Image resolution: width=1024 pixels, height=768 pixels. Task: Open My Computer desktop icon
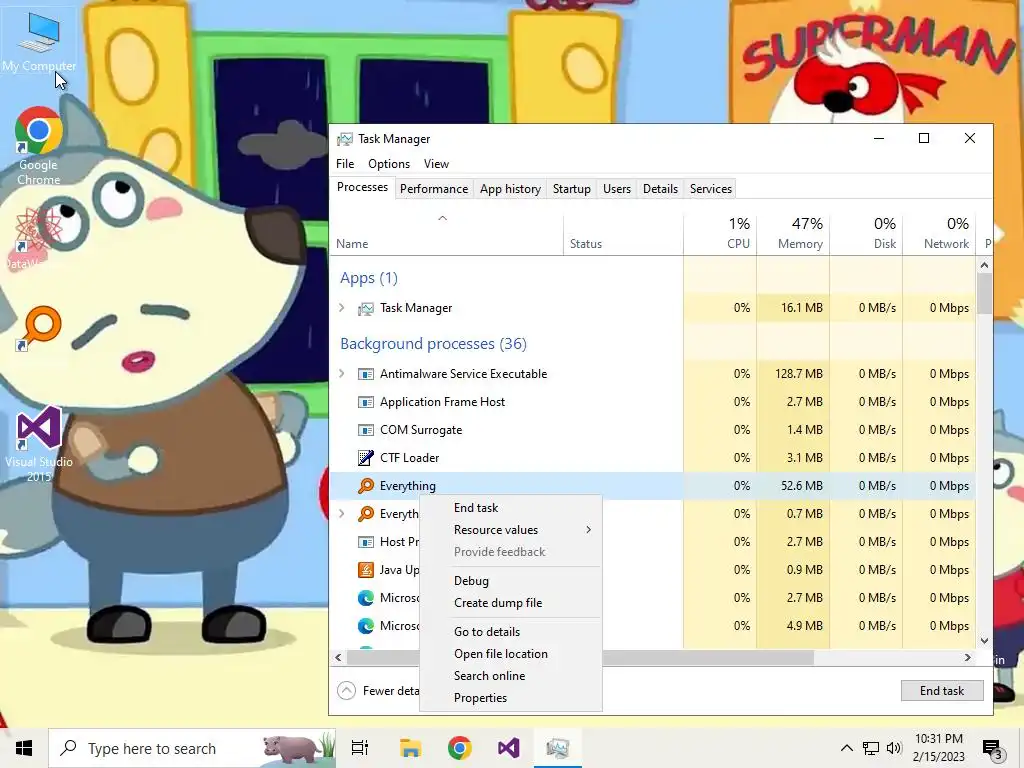coord(39,40)
